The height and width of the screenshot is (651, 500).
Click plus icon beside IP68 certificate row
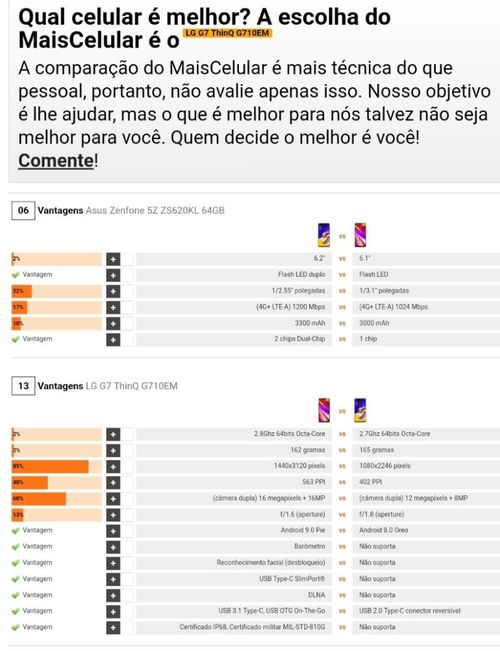coord(113,628)
